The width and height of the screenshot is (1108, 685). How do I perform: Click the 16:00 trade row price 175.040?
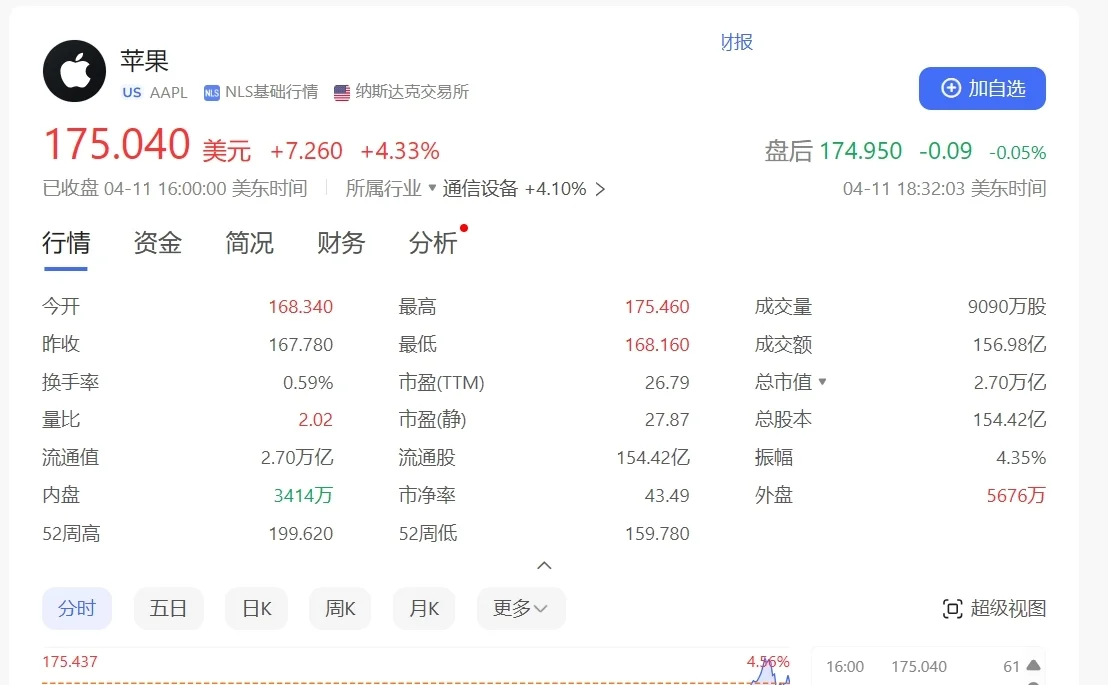(919, 667)
